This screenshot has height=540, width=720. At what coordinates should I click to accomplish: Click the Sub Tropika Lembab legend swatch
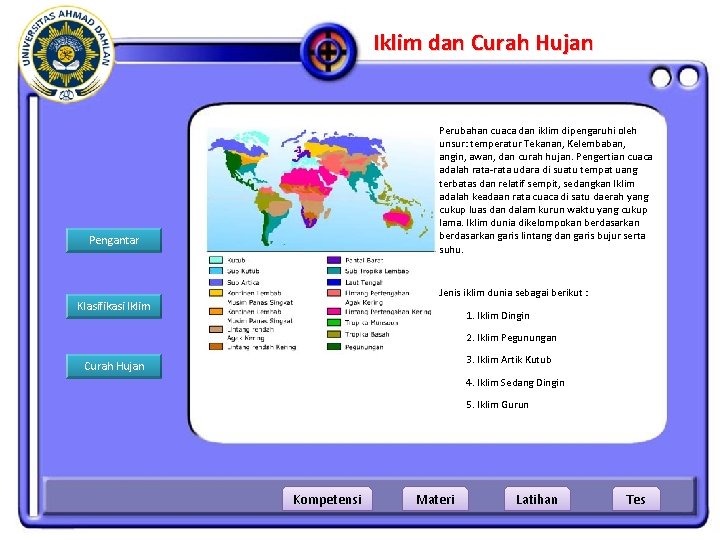(334, 271)
